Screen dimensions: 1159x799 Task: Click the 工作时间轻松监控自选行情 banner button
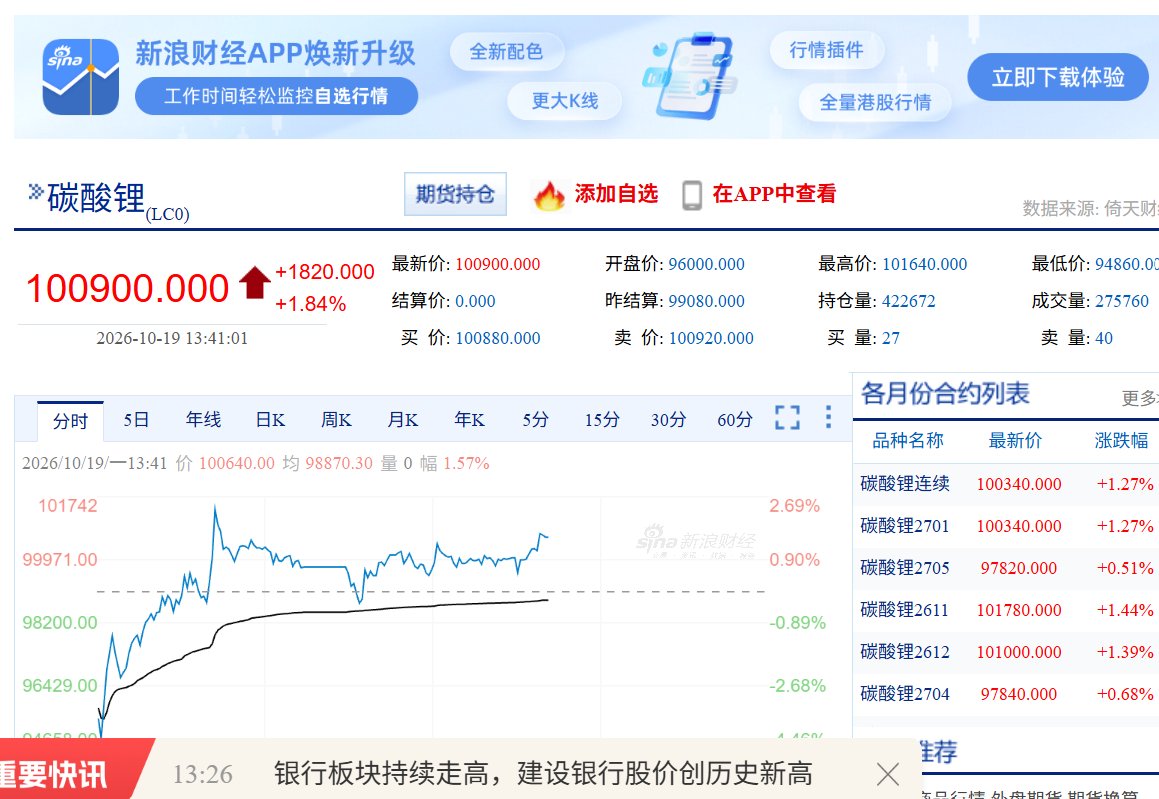point(276,96)
